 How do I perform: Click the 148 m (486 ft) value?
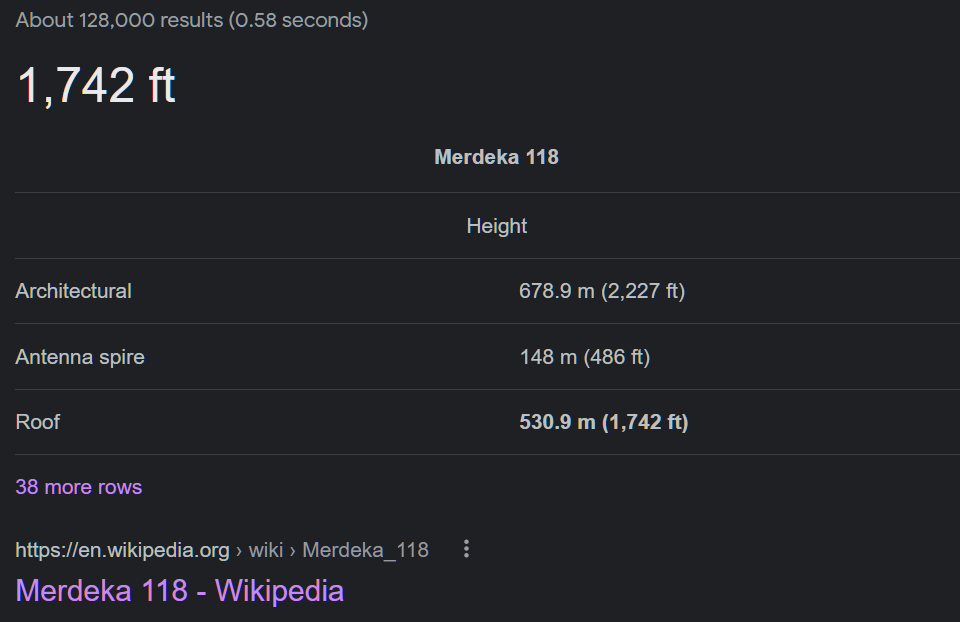(585, 357)
